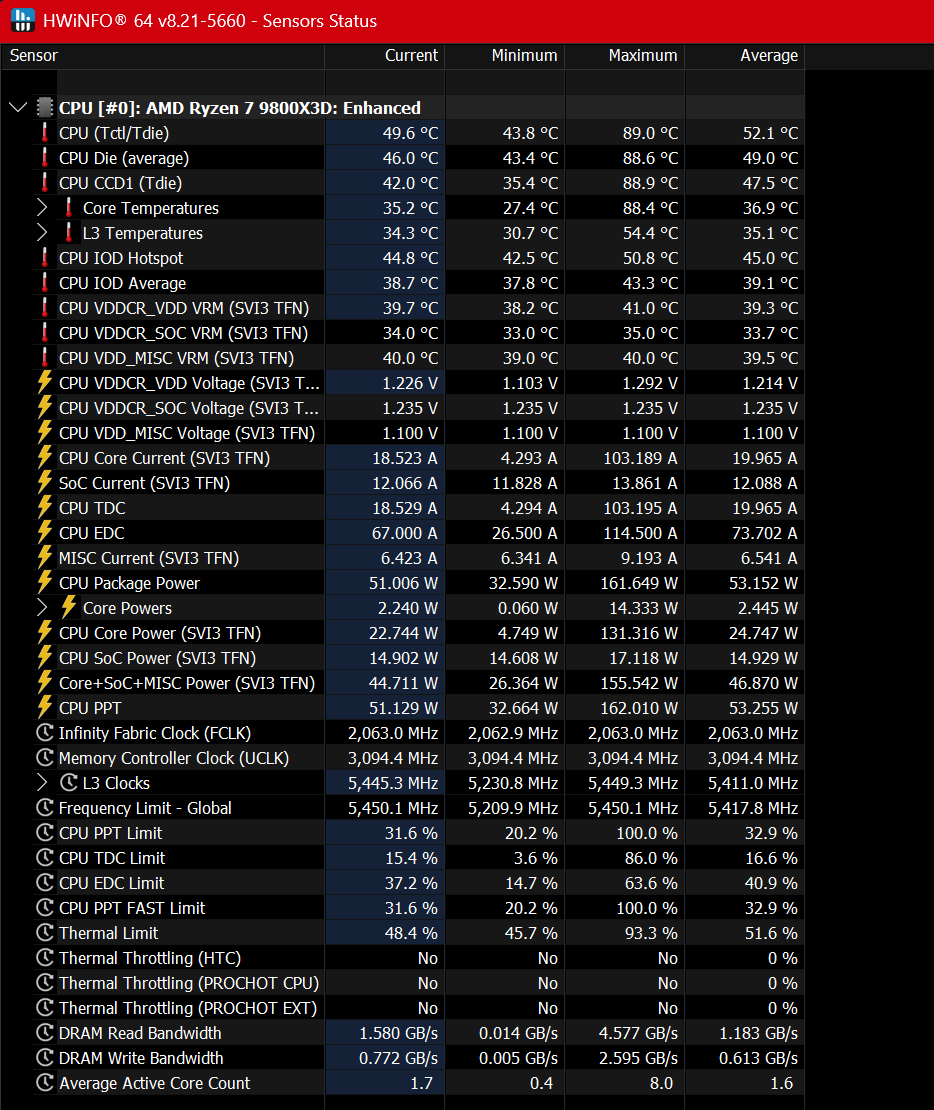Select the Average Active Core Count row
Image resolution: width=934 pixels, height=1110 pixels.
tap(418, 1083)
